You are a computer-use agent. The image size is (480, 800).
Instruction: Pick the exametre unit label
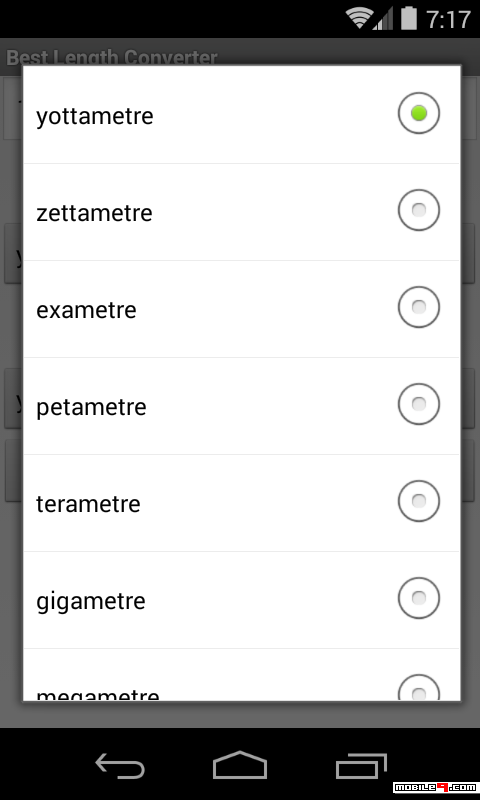86,310
